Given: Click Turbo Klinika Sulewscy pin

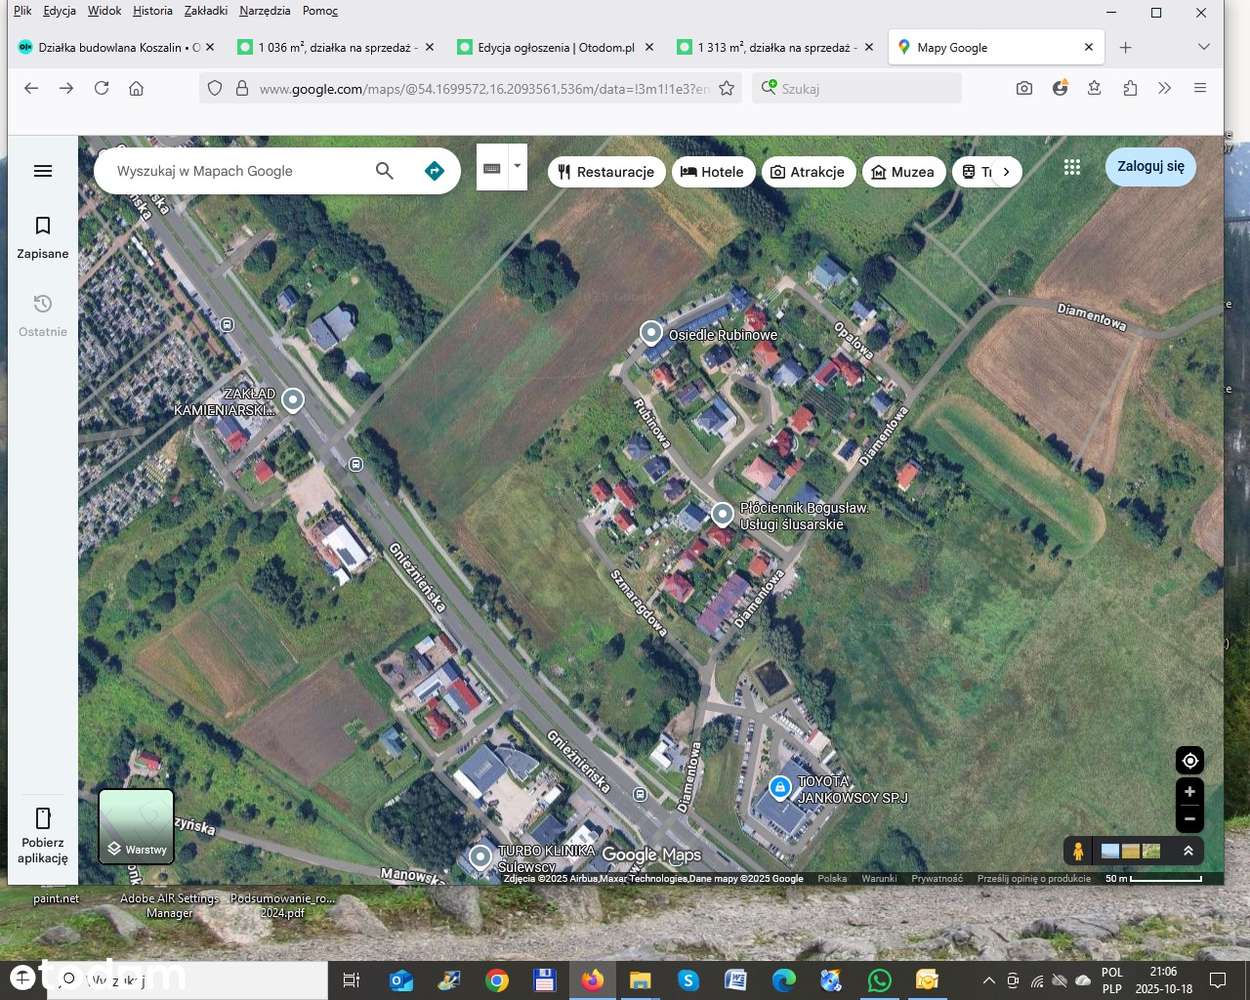Looking at the screenshot, I should 481,857.
